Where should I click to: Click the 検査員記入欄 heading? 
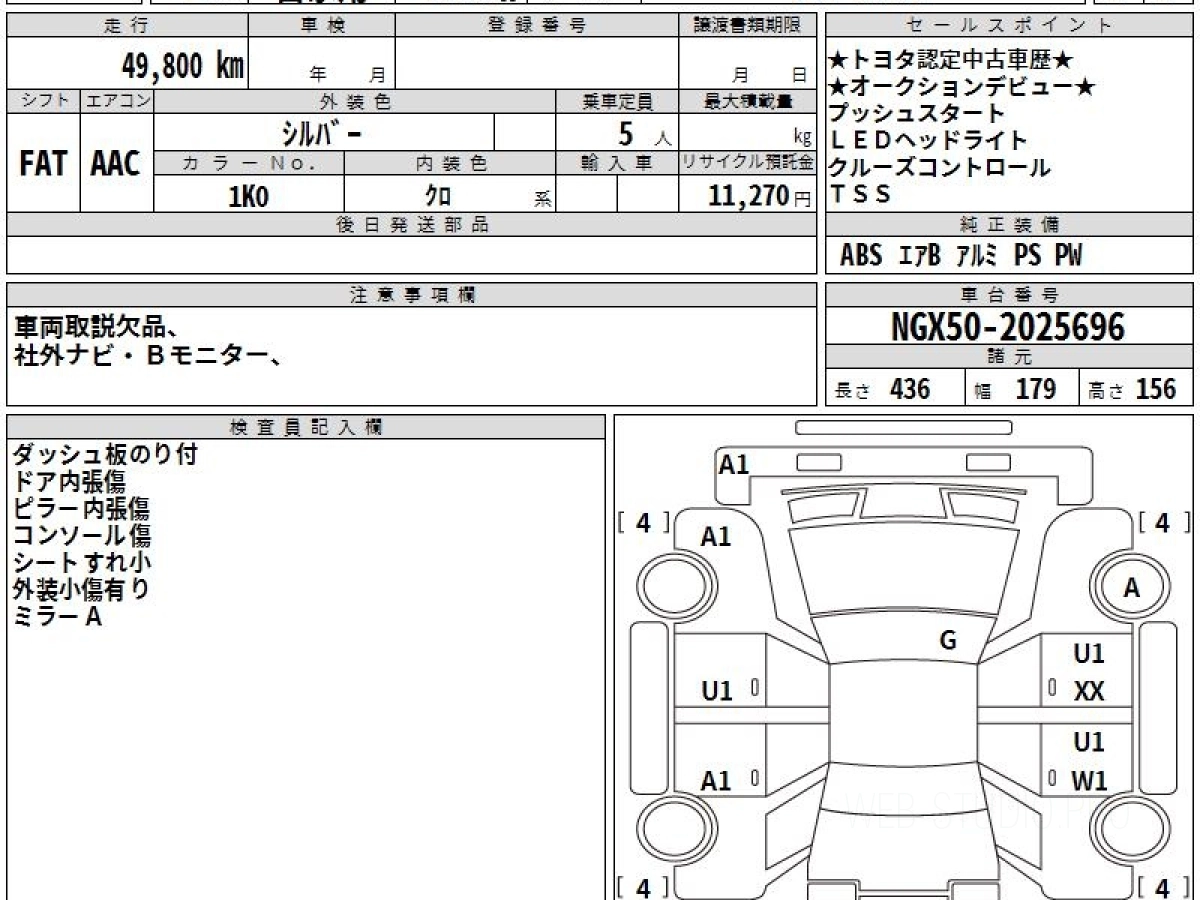pyautogui.click(x=306, y=427)
